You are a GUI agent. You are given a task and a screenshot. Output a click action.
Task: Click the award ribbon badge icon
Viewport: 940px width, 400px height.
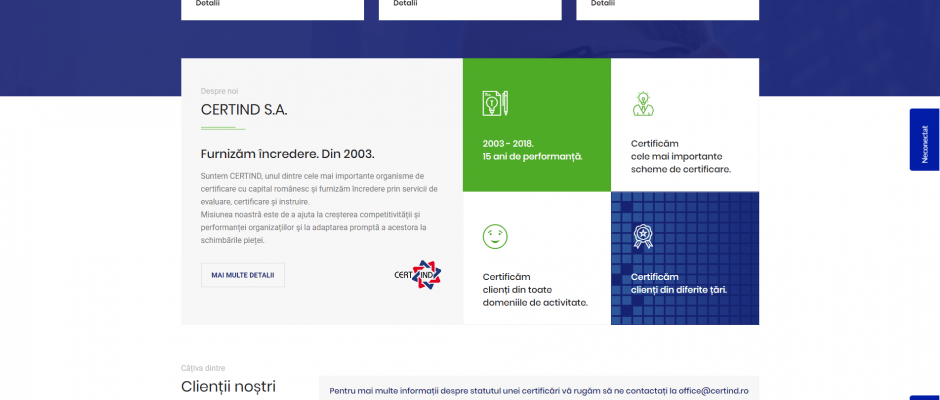coord(643,236)
